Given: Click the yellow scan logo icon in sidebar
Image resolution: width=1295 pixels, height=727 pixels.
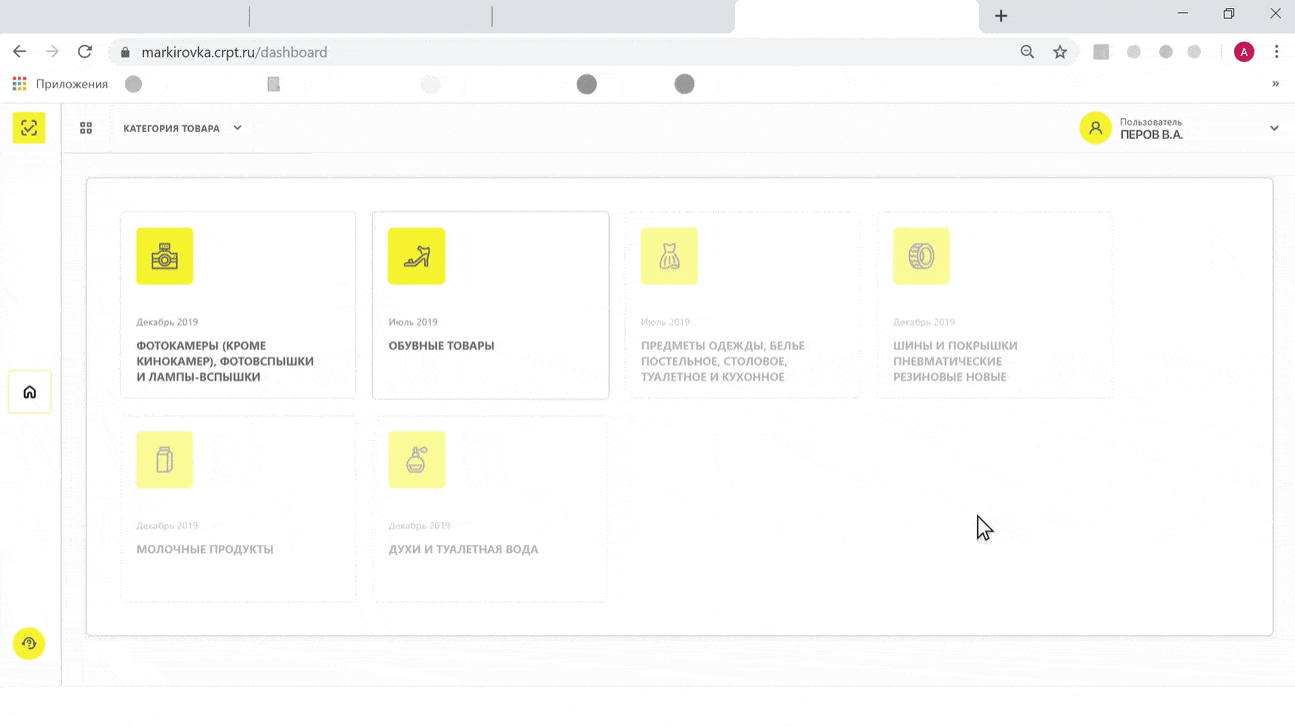Looking at the screenshot, I should click(29, 127).
